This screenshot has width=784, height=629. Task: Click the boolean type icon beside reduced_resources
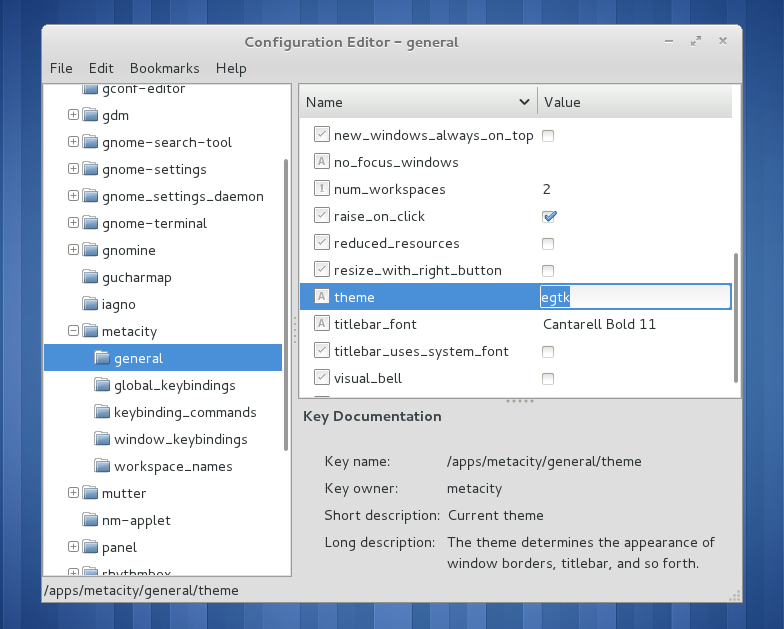coord(322,242)
